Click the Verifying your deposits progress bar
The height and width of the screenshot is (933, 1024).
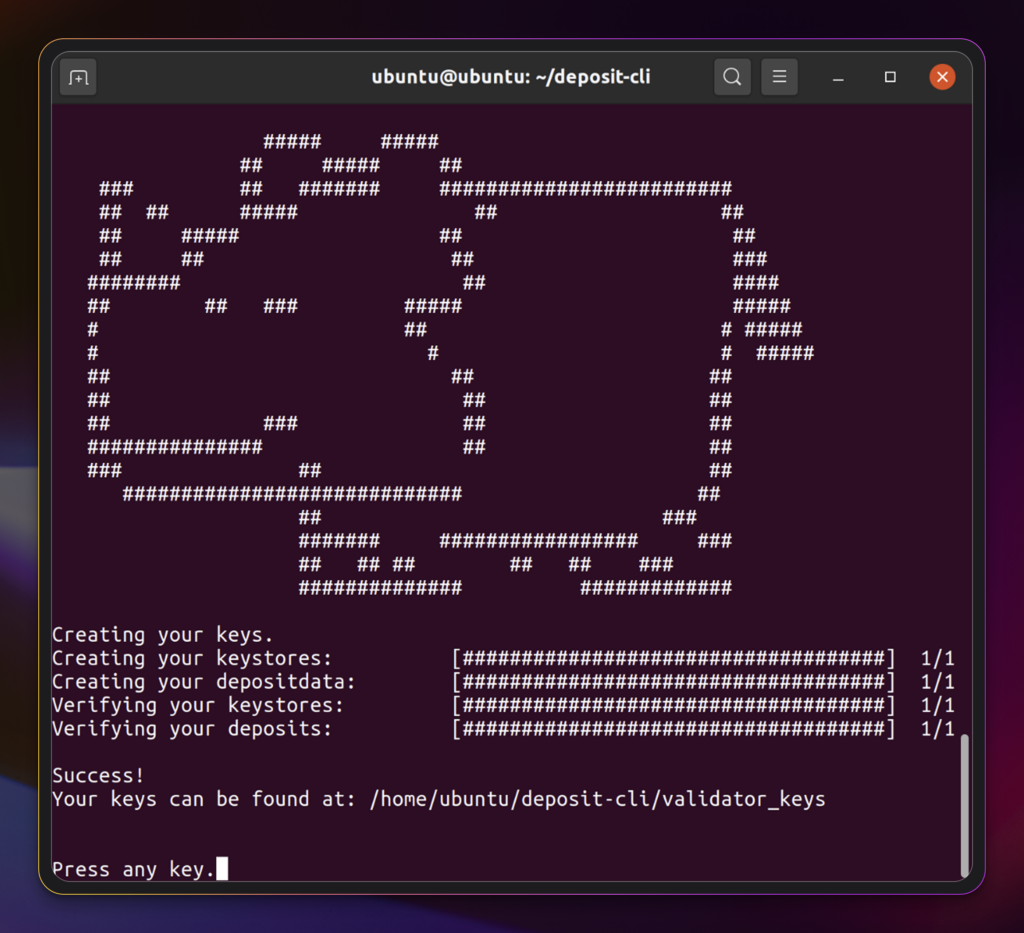(673, 729)
